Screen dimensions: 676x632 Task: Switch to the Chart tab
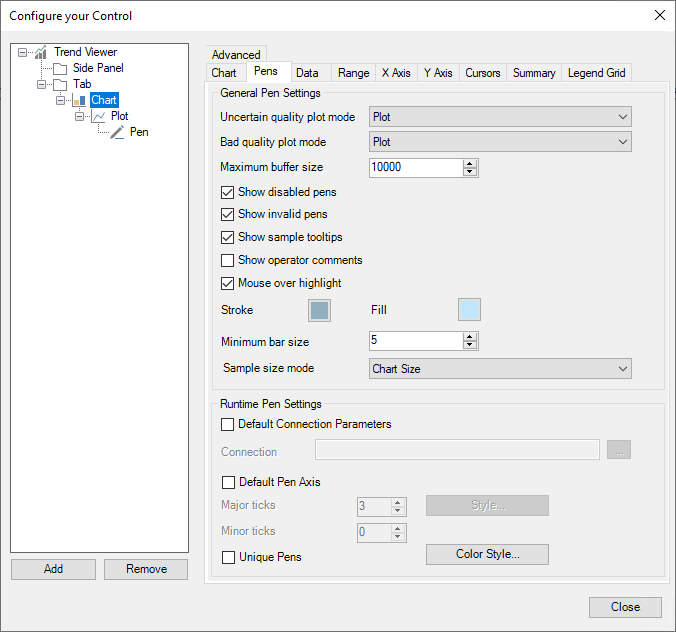click(224, 73)
